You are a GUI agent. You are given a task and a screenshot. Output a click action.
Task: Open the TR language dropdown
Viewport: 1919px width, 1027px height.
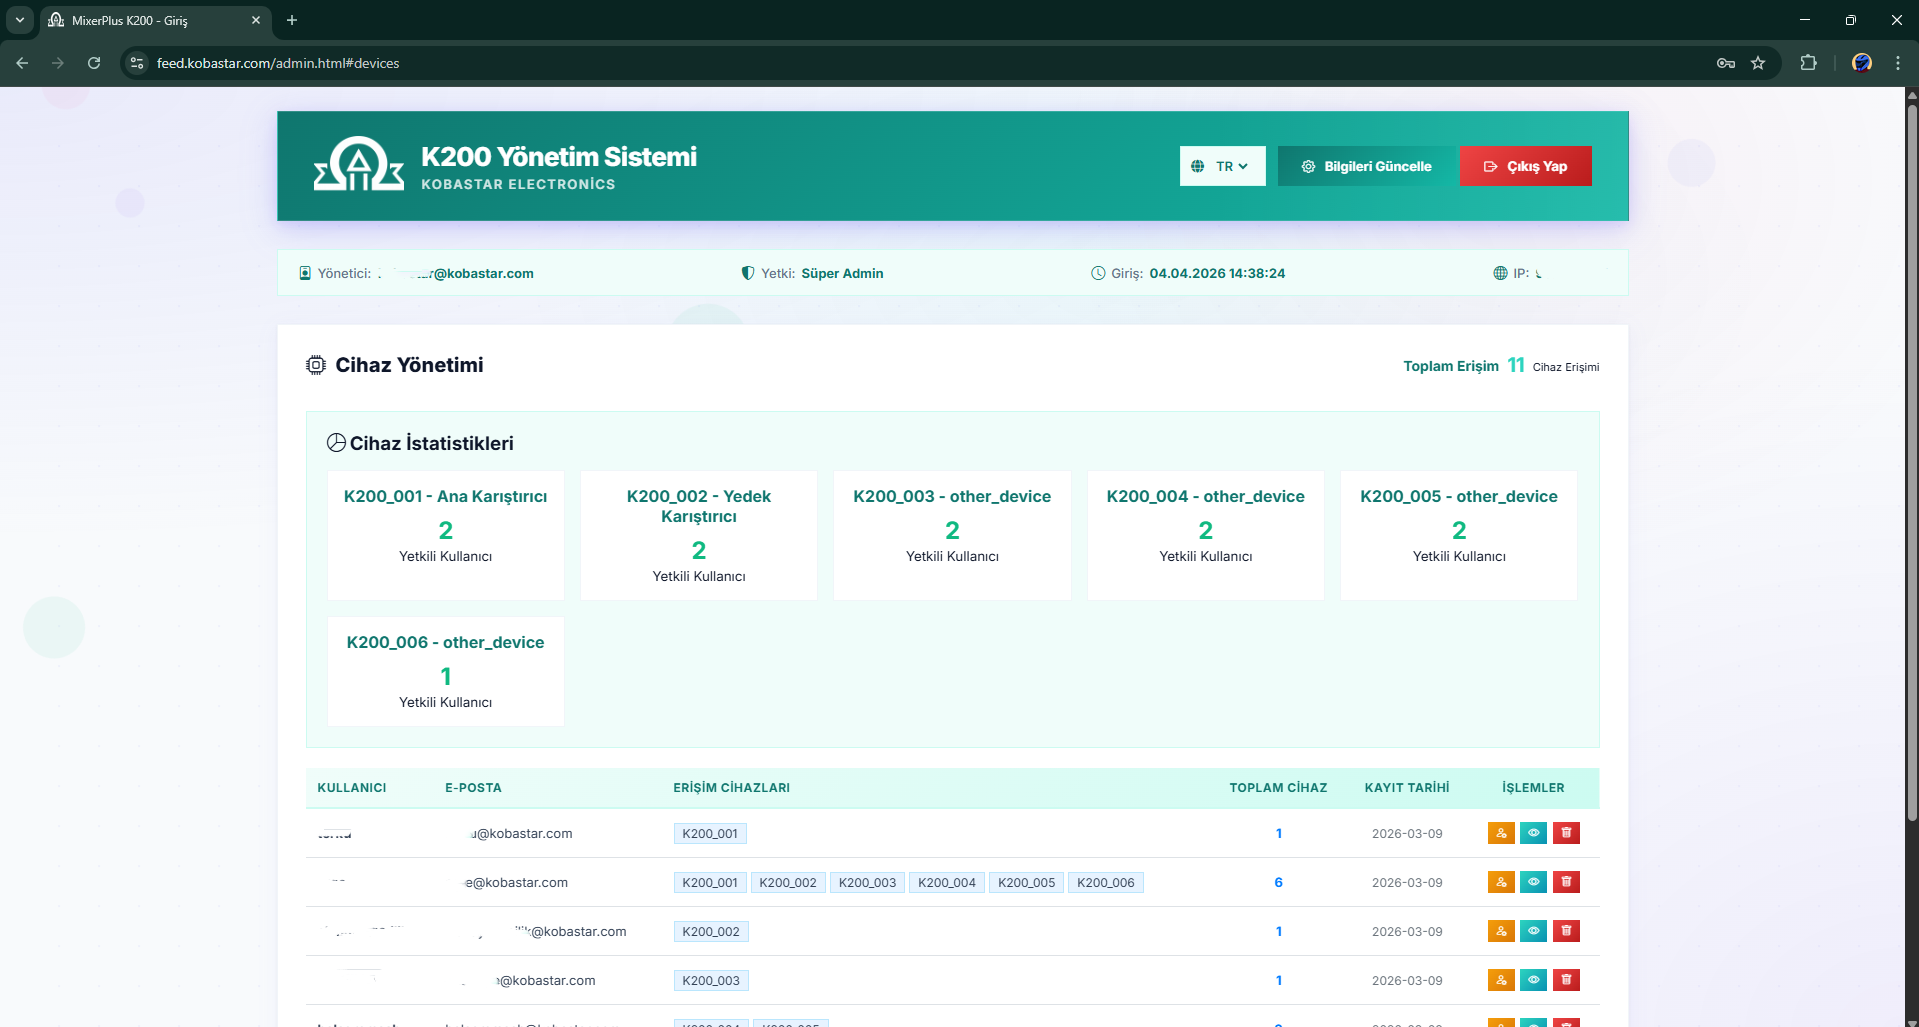pyautogui.click(x=1222, y=166)
